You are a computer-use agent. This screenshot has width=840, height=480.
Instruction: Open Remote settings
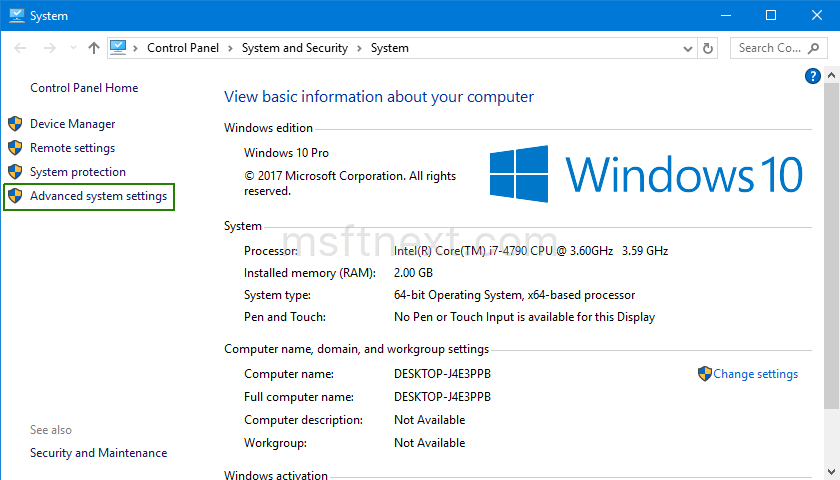tap(72, 148)
